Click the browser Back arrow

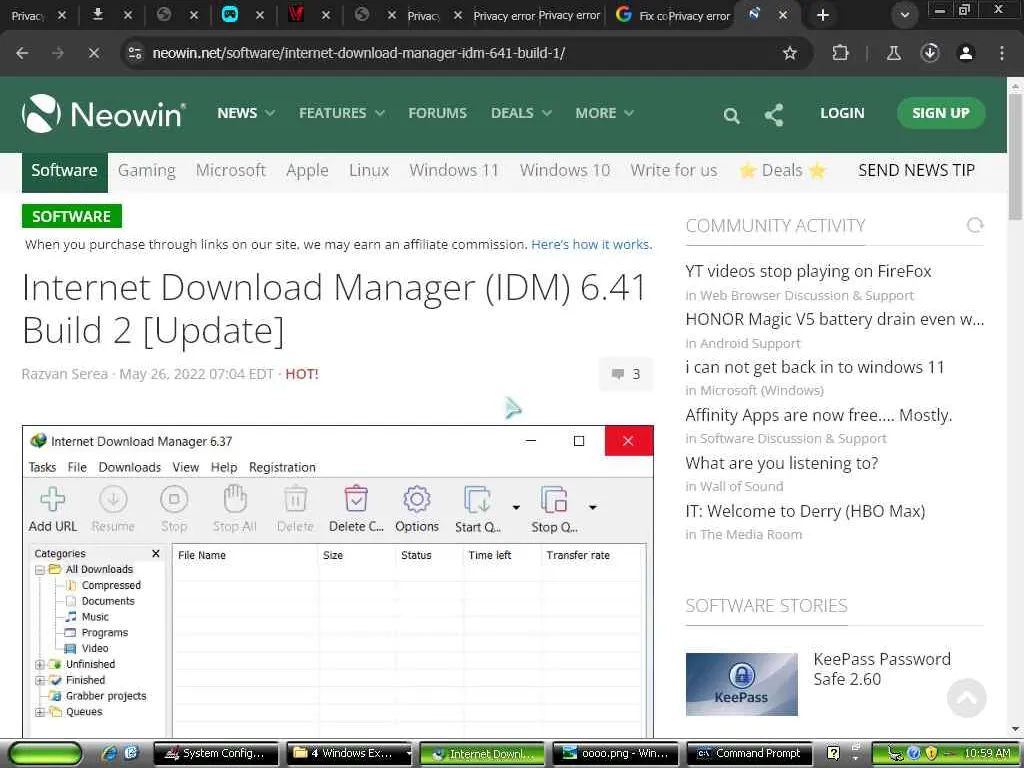(22, 54)
